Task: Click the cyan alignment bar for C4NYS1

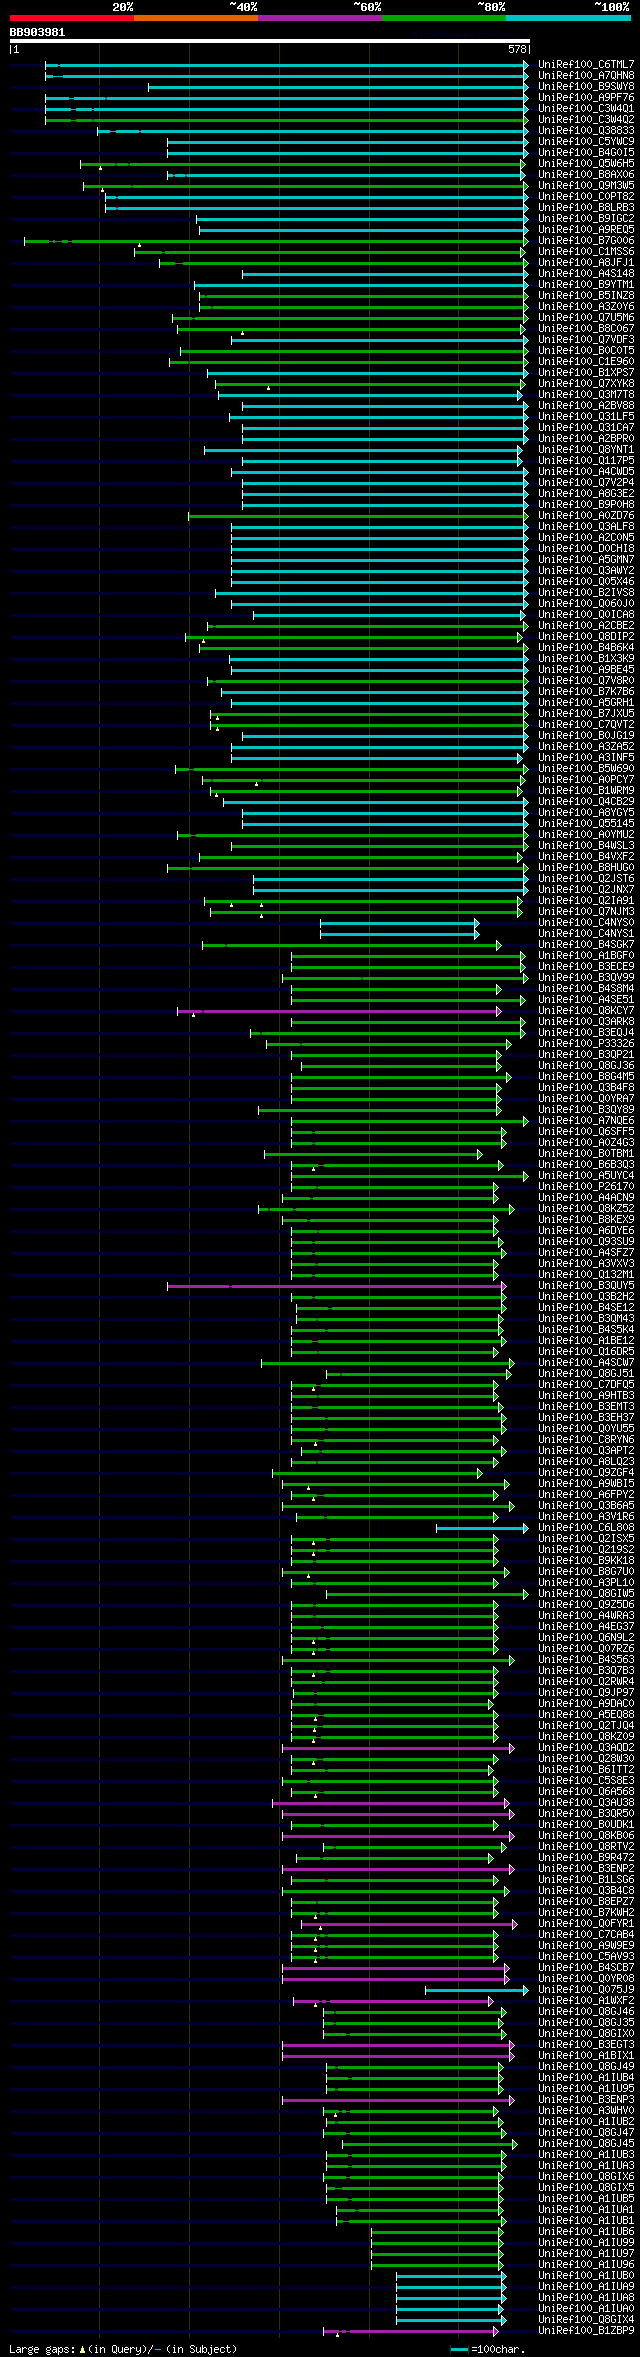Action: click(399, 933)
